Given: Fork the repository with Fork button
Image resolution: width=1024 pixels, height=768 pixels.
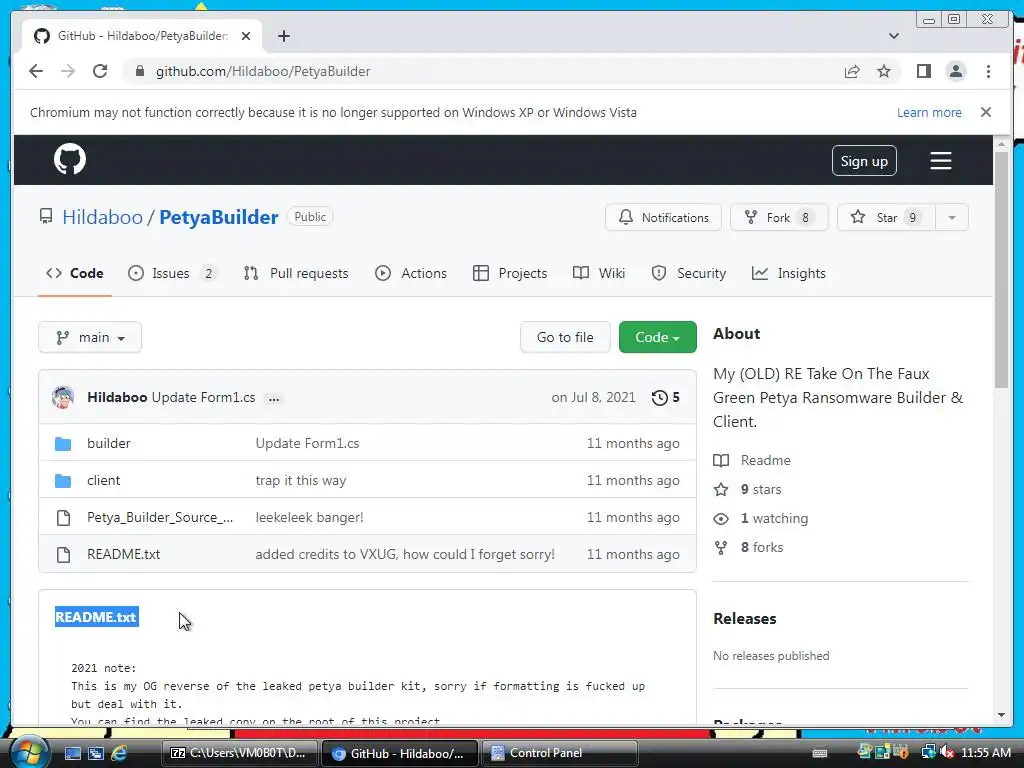Looking at the screenshot, I should [779, 217].
